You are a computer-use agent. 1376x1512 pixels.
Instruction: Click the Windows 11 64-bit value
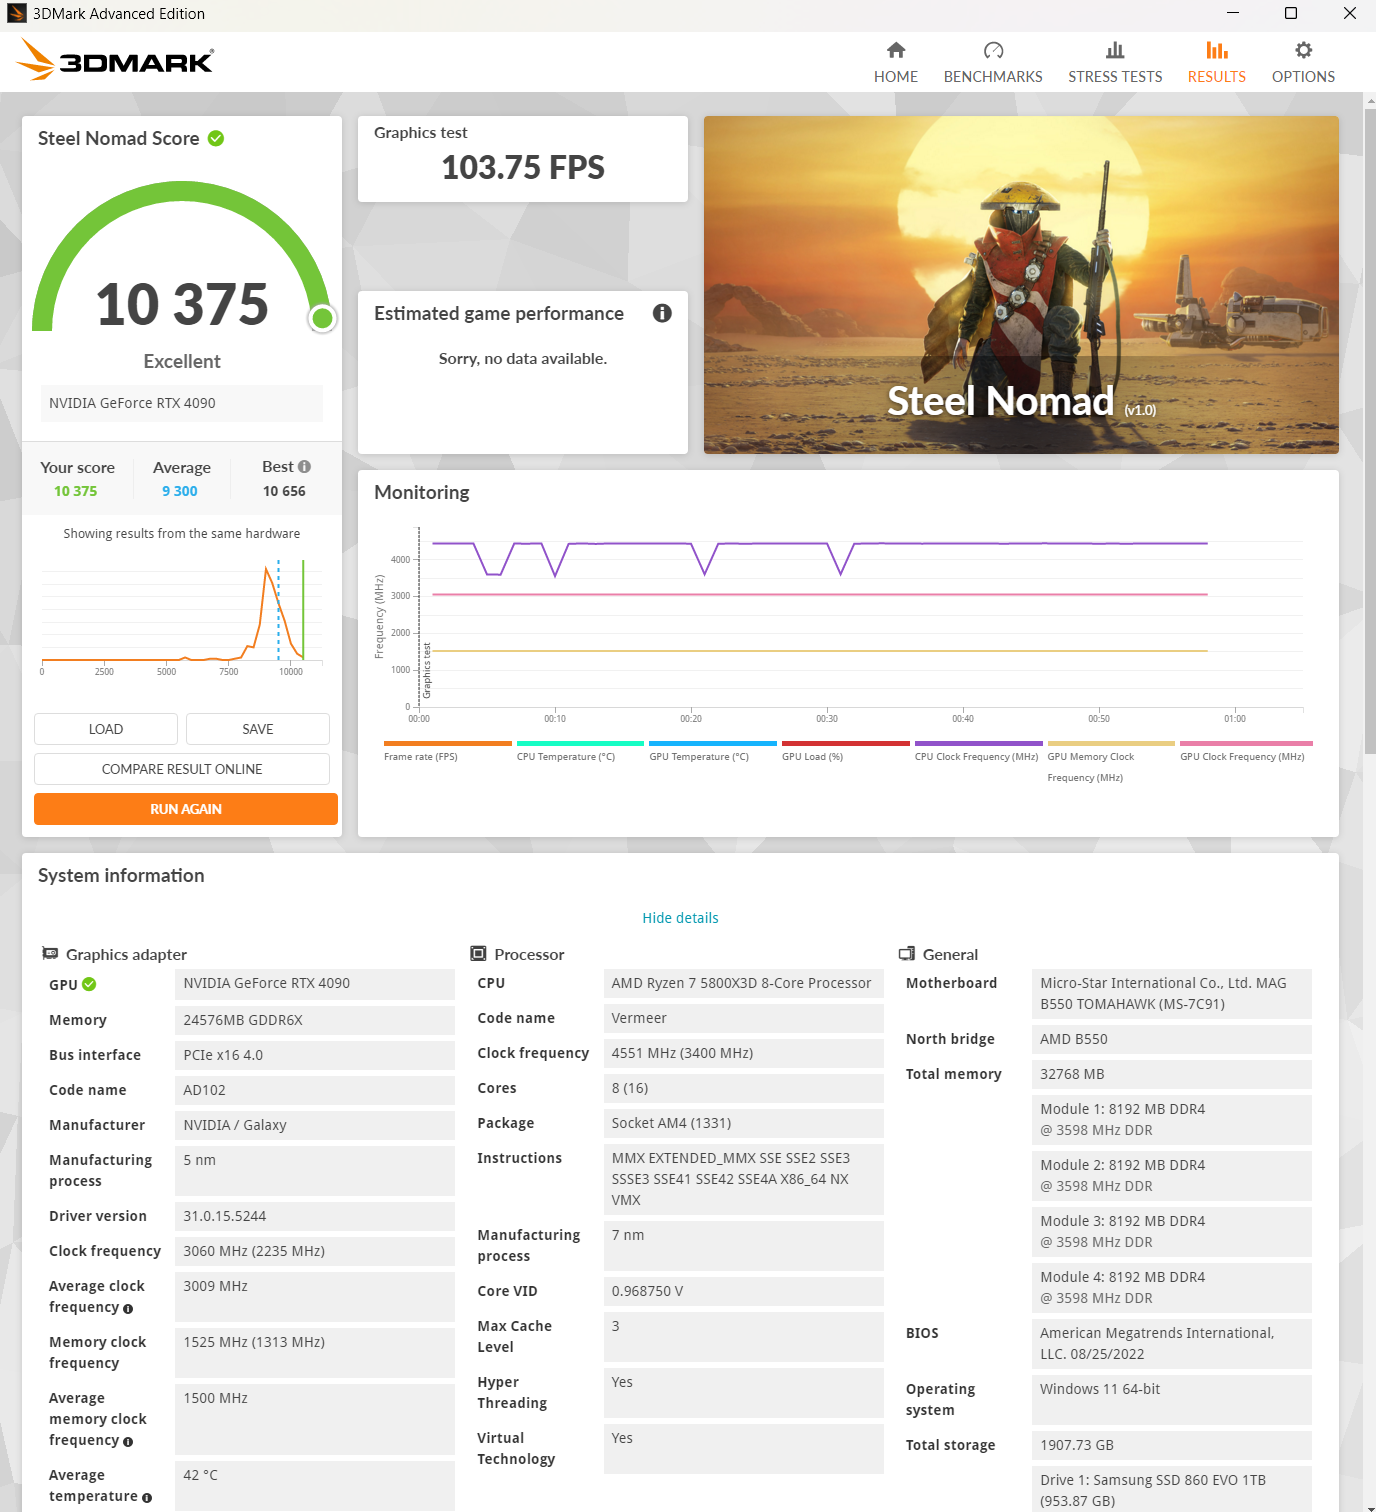click(1172, 1400)
